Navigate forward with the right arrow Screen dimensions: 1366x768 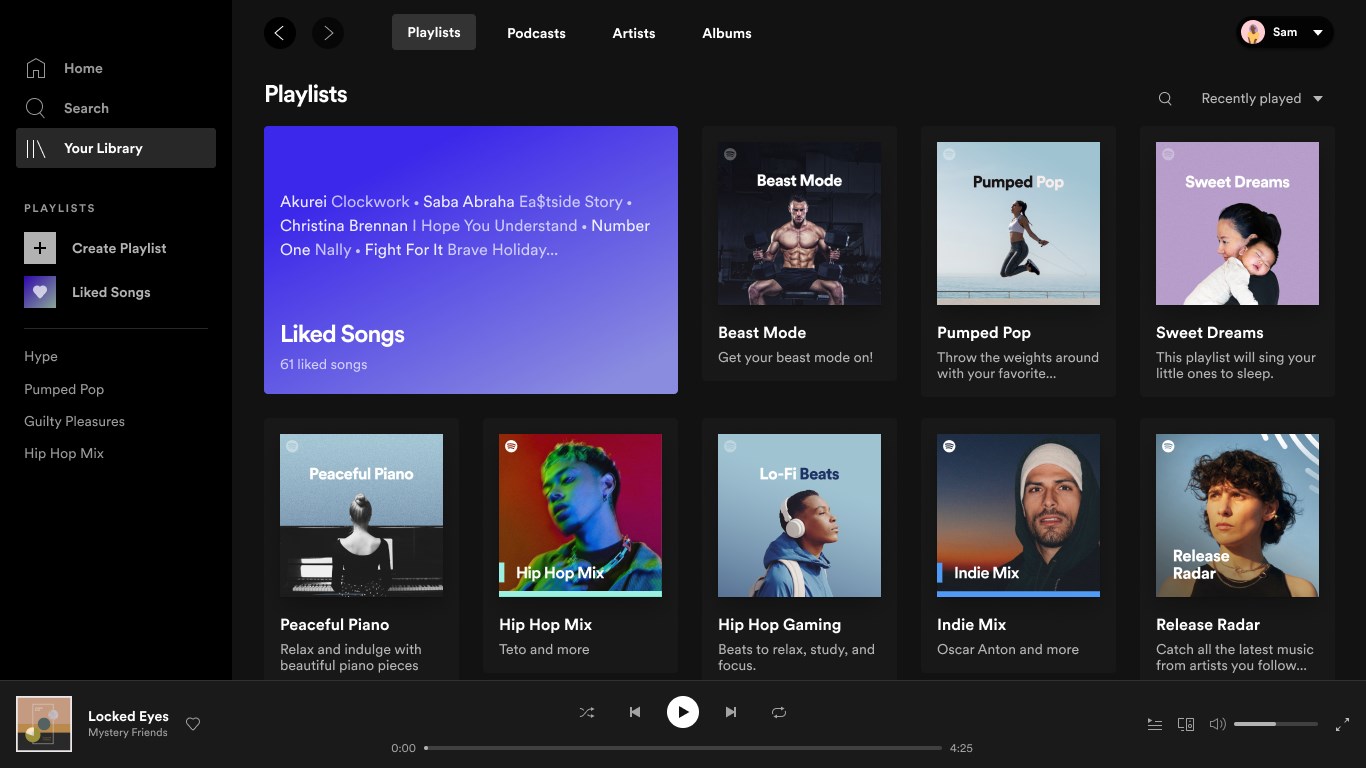tap(328, 32)
